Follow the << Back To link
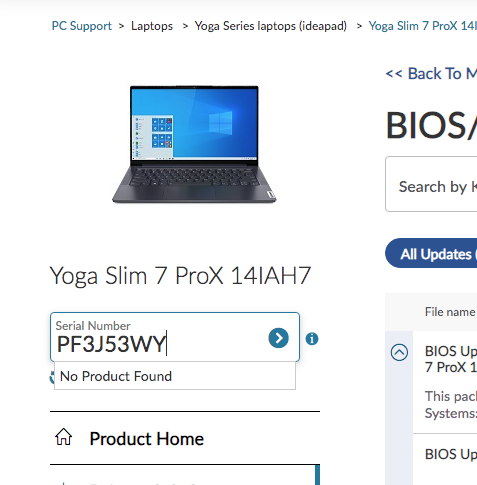477x485 pixels. [x=431, y=74]
